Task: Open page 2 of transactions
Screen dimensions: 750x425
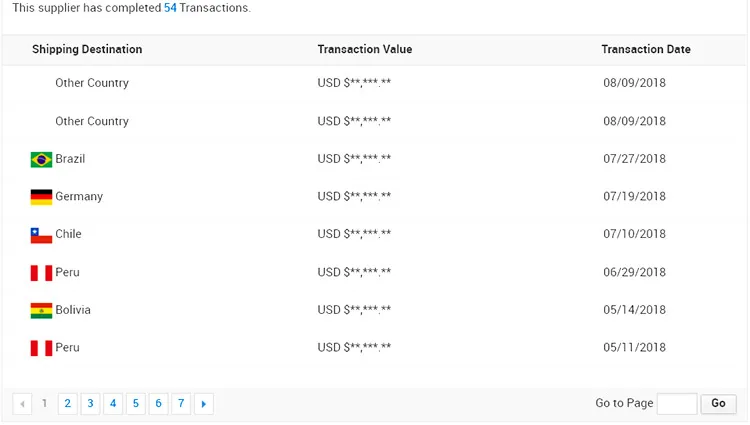Action: point(67,404)
